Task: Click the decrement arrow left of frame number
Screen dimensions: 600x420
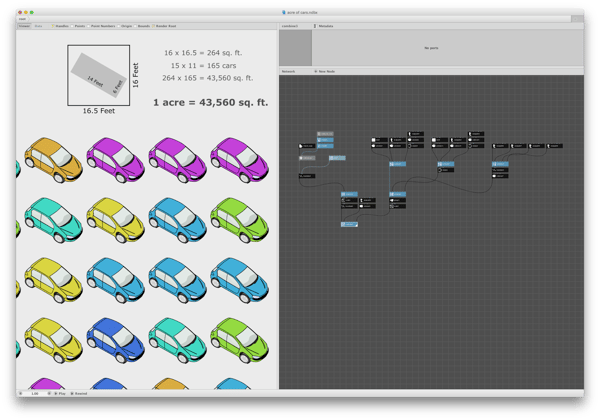Action: coord(21,393)
